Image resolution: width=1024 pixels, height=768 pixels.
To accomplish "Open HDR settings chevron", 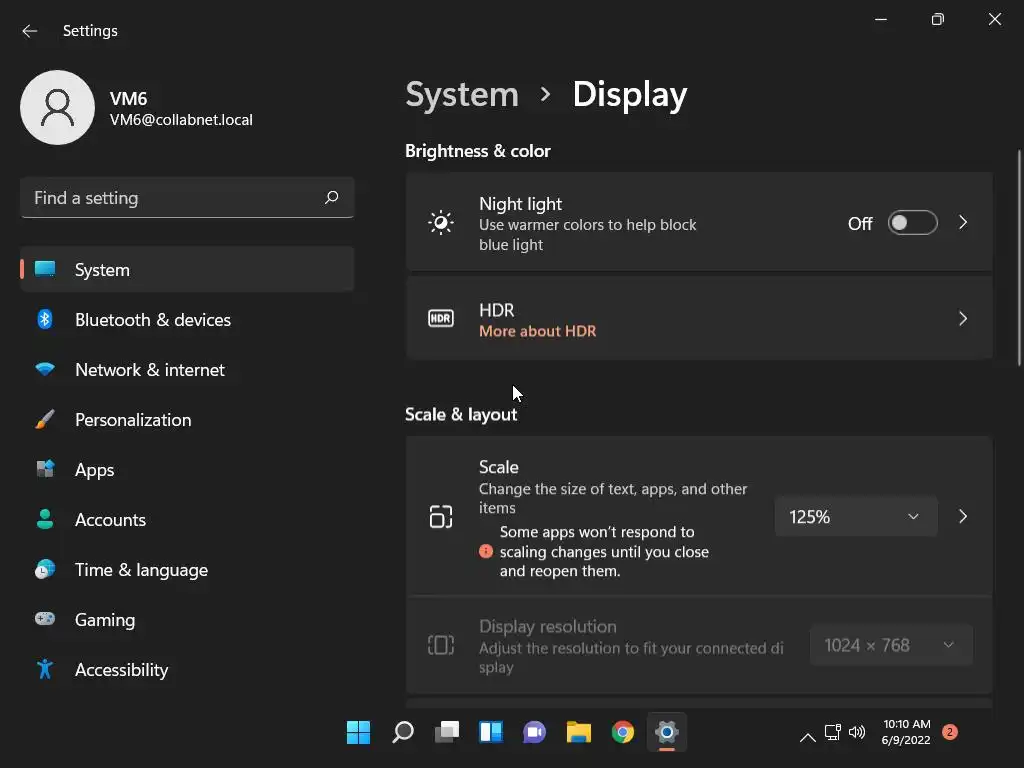I will pyautogui.click(x=963, y=319).
